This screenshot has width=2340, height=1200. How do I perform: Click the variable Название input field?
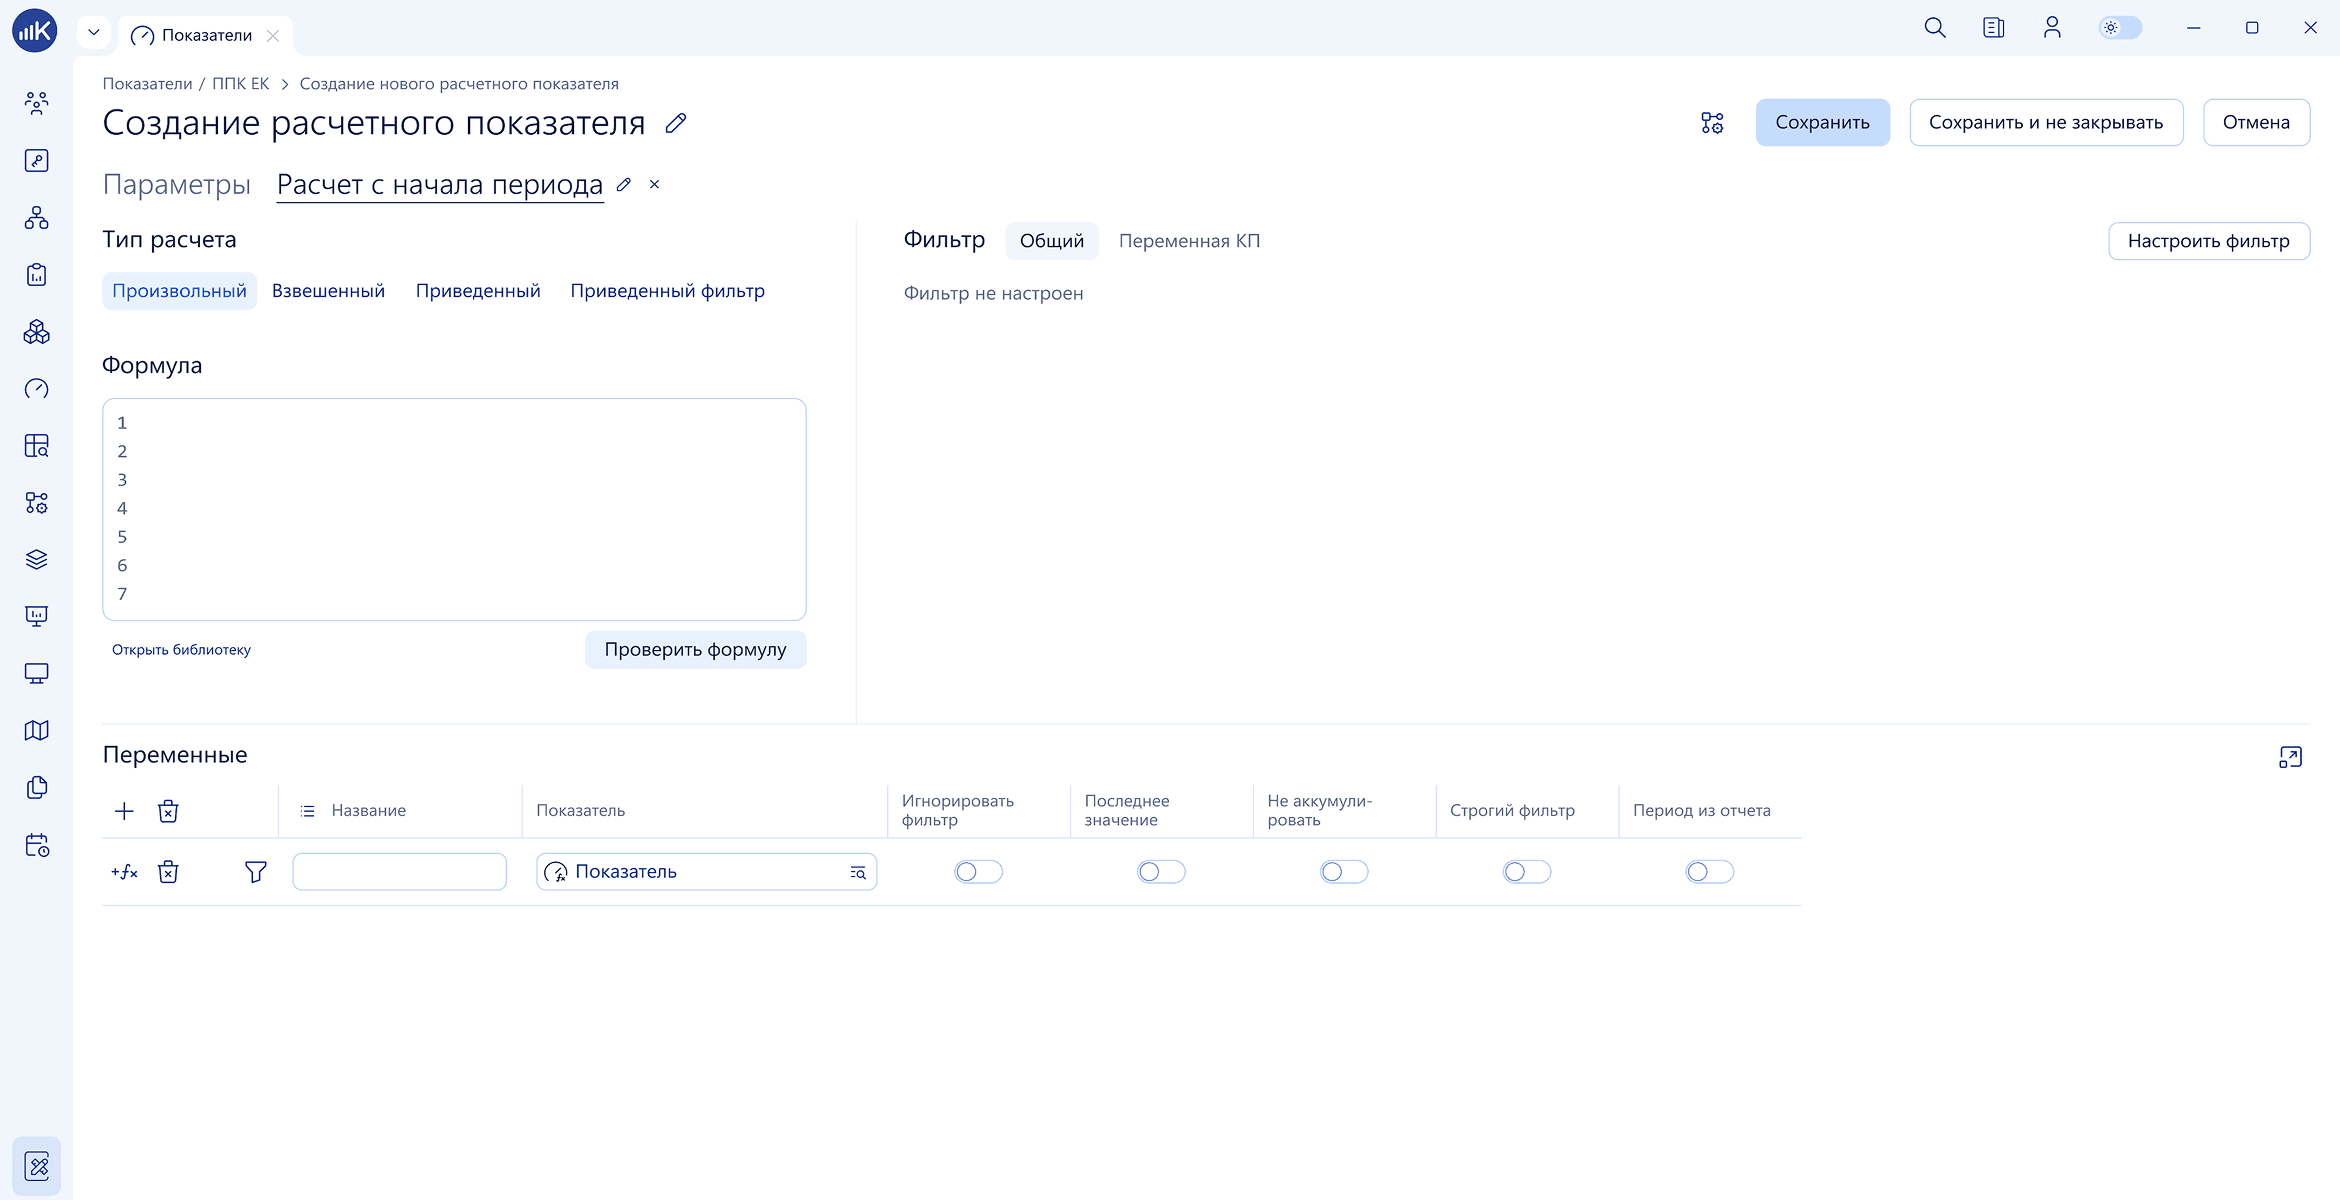tap(399, 872)
